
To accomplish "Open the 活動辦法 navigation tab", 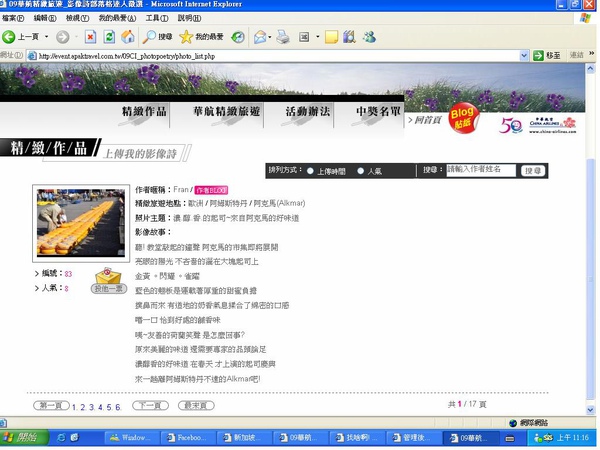I will pos(307,111).
